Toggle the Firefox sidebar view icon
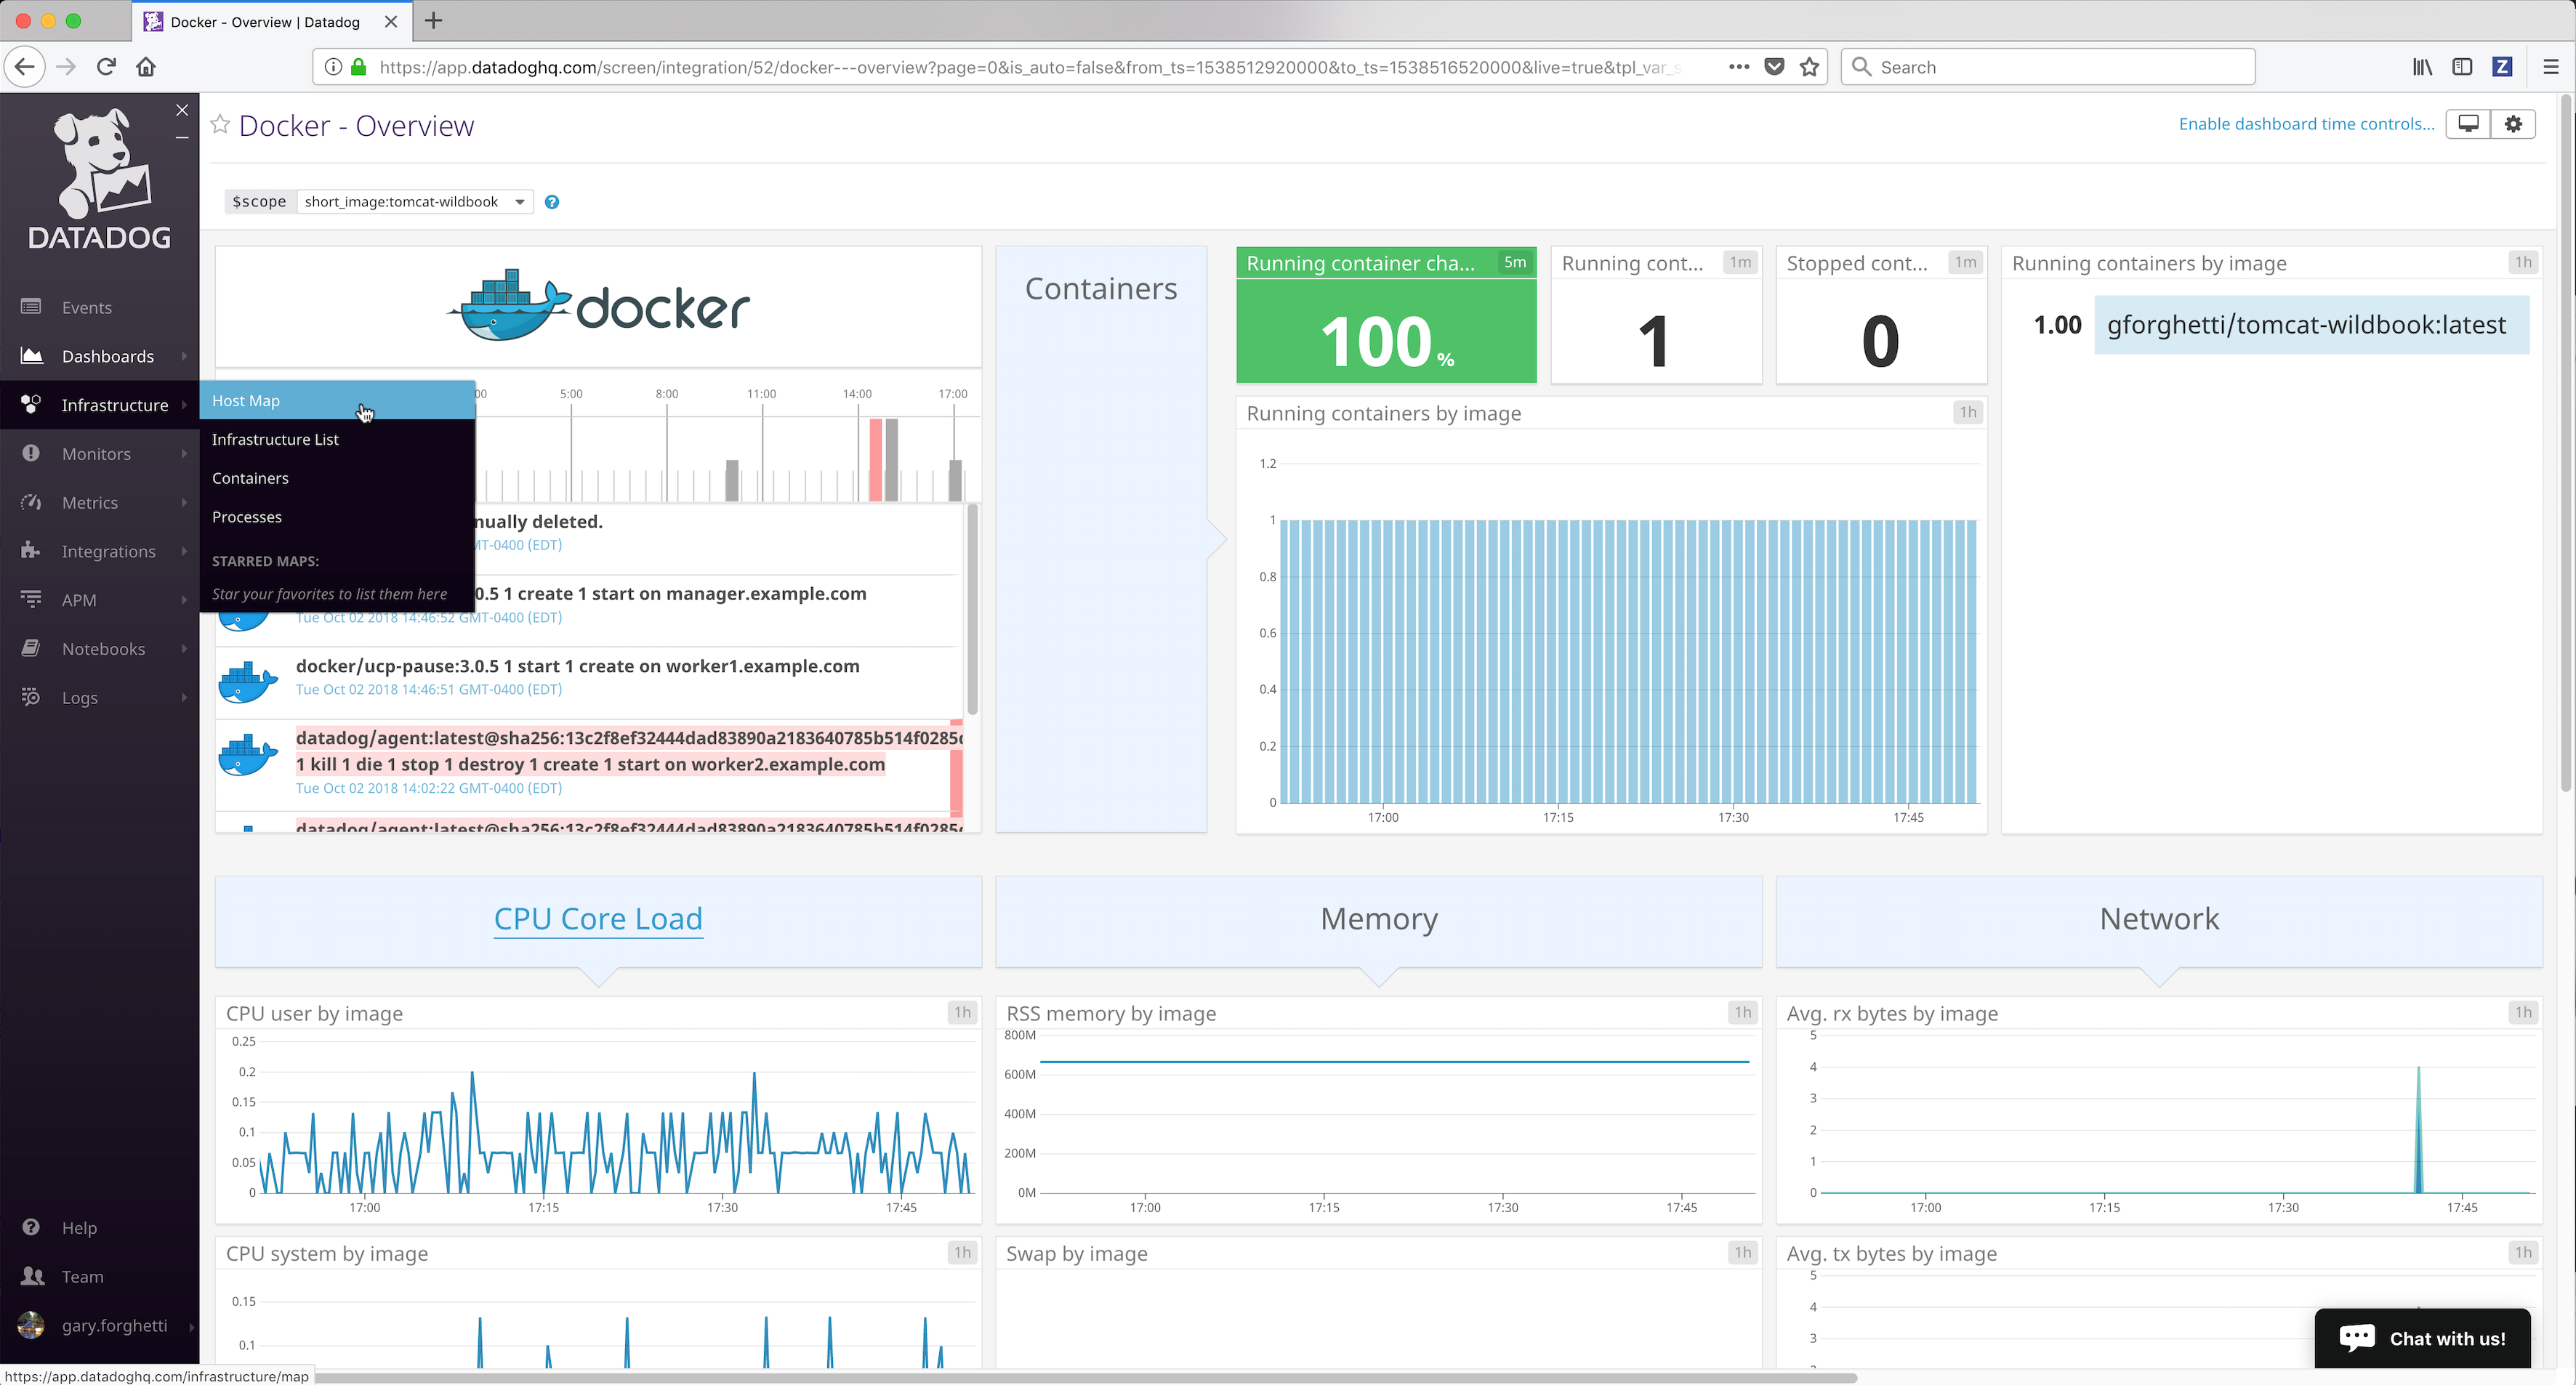 tap(2462, 67)
